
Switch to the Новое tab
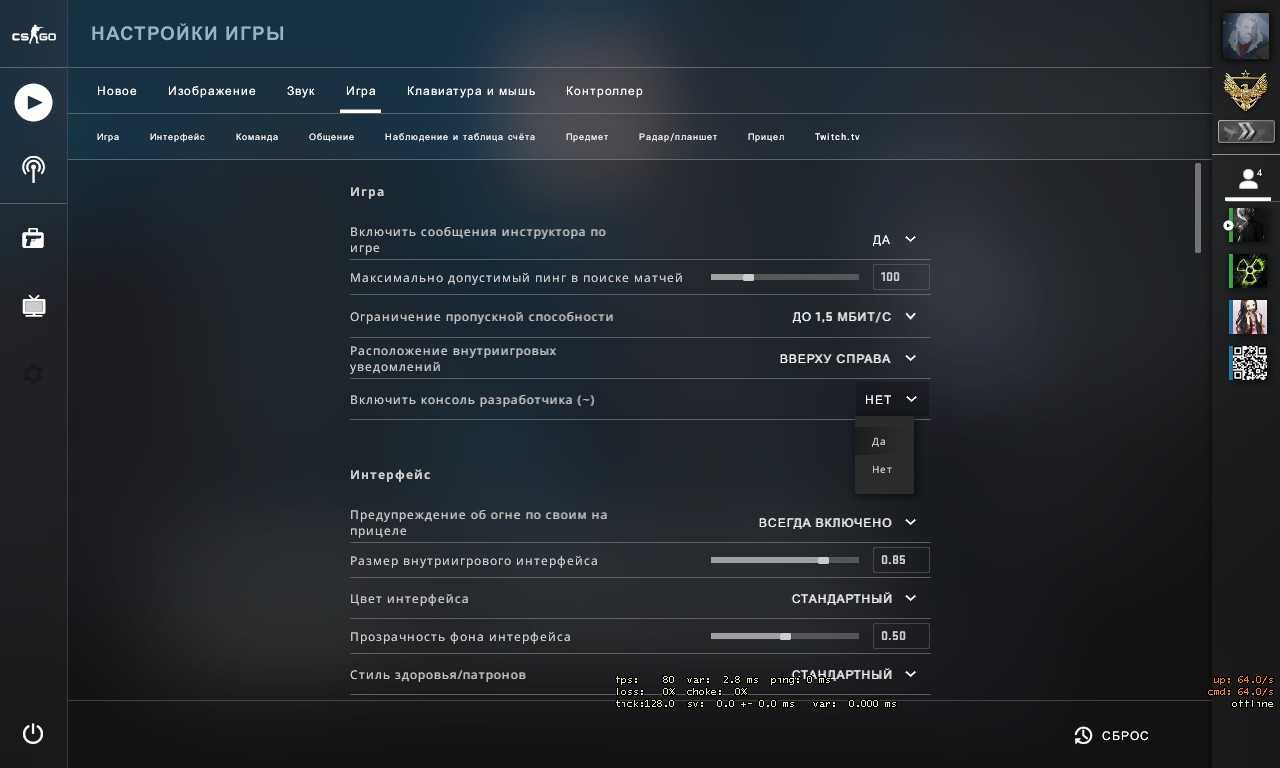(x=117, y=91)
